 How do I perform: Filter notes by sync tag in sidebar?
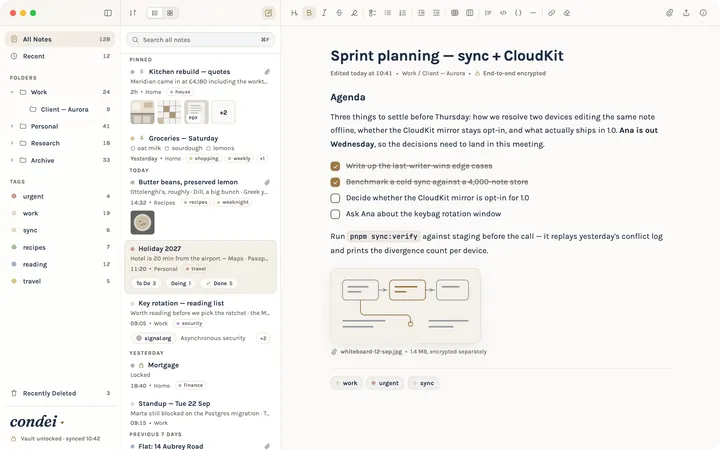click(x=60, y=230)
